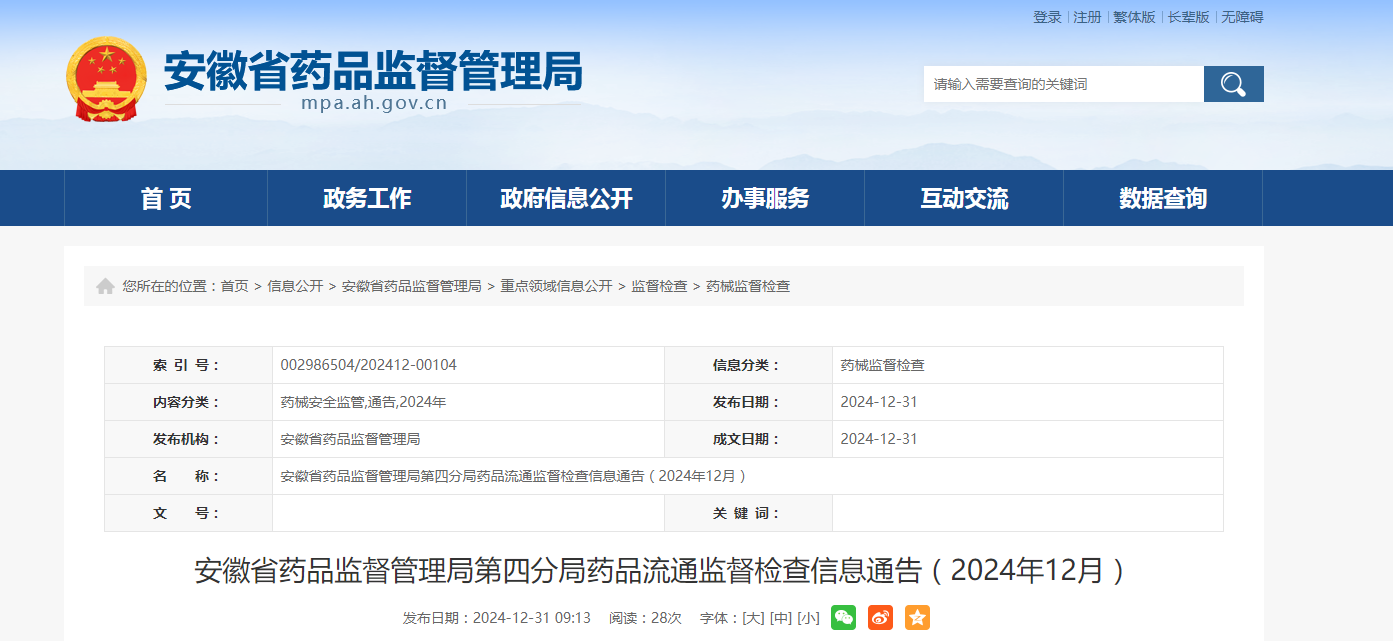Image resolution: width=1393 pixels, height=641 pixels.
Task: Share article via Weibo icon
Action: click(880, 618)
